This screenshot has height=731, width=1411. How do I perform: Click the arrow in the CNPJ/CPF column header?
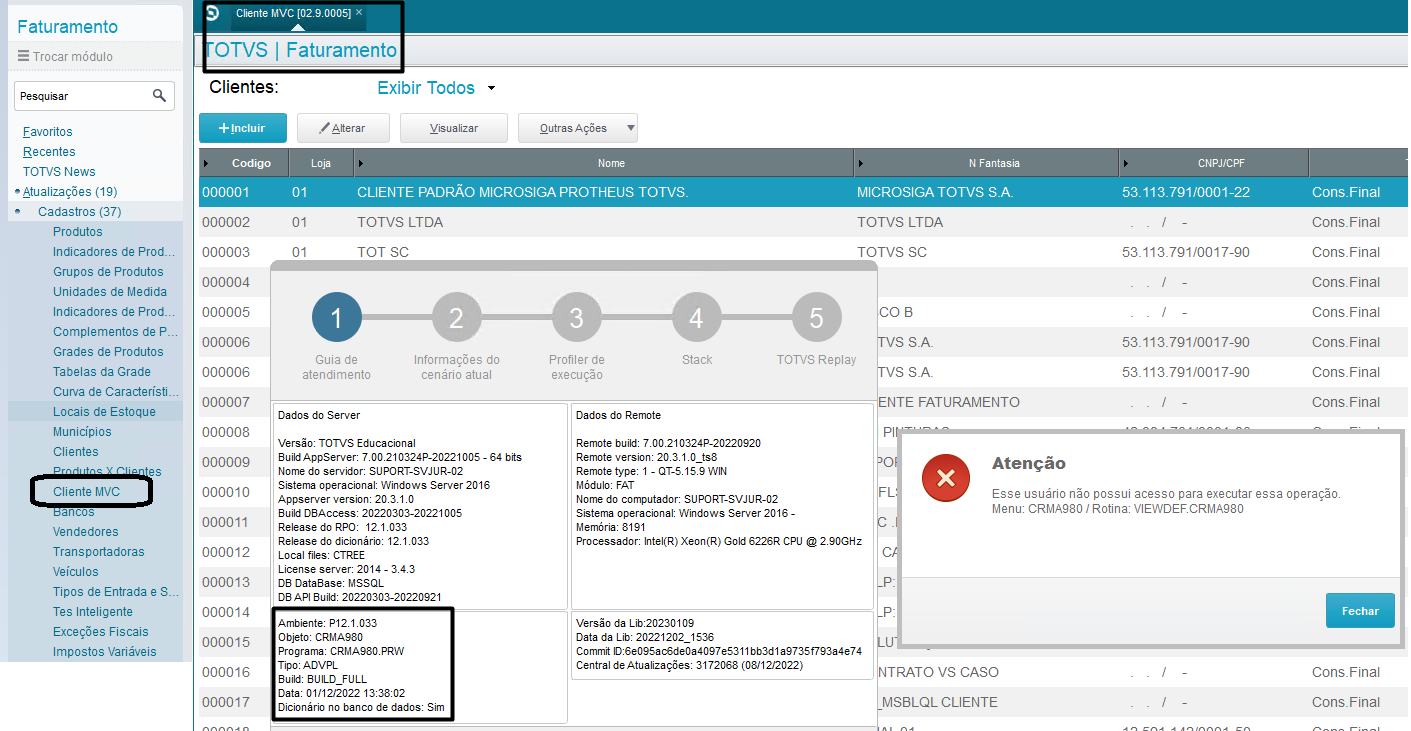tap(1125, 163)
